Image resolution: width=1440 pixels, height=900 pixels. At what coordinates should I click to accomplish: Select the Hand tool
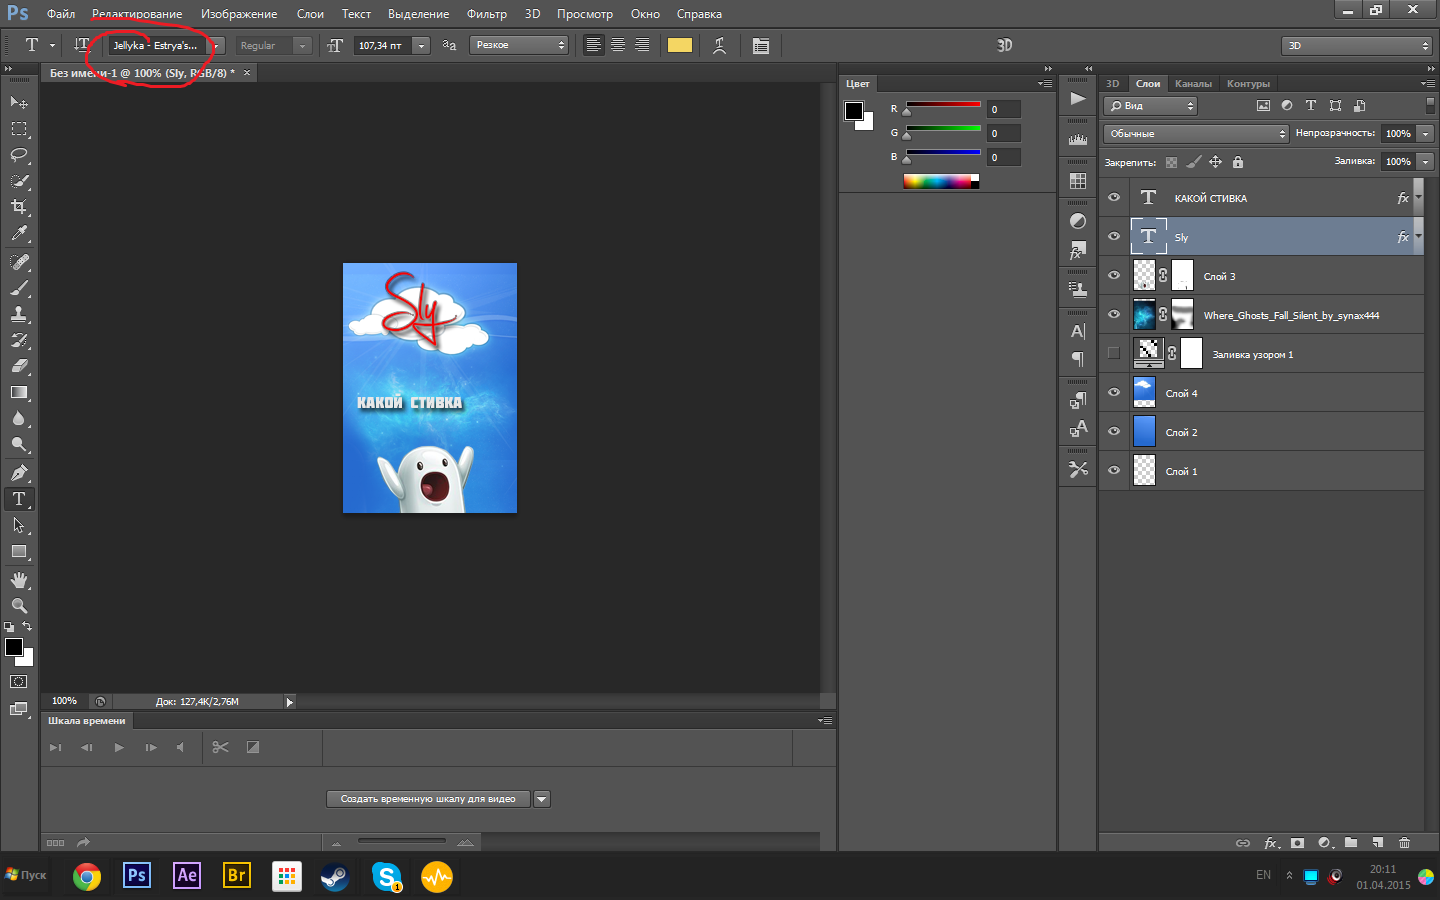click(x=19, y=580)
